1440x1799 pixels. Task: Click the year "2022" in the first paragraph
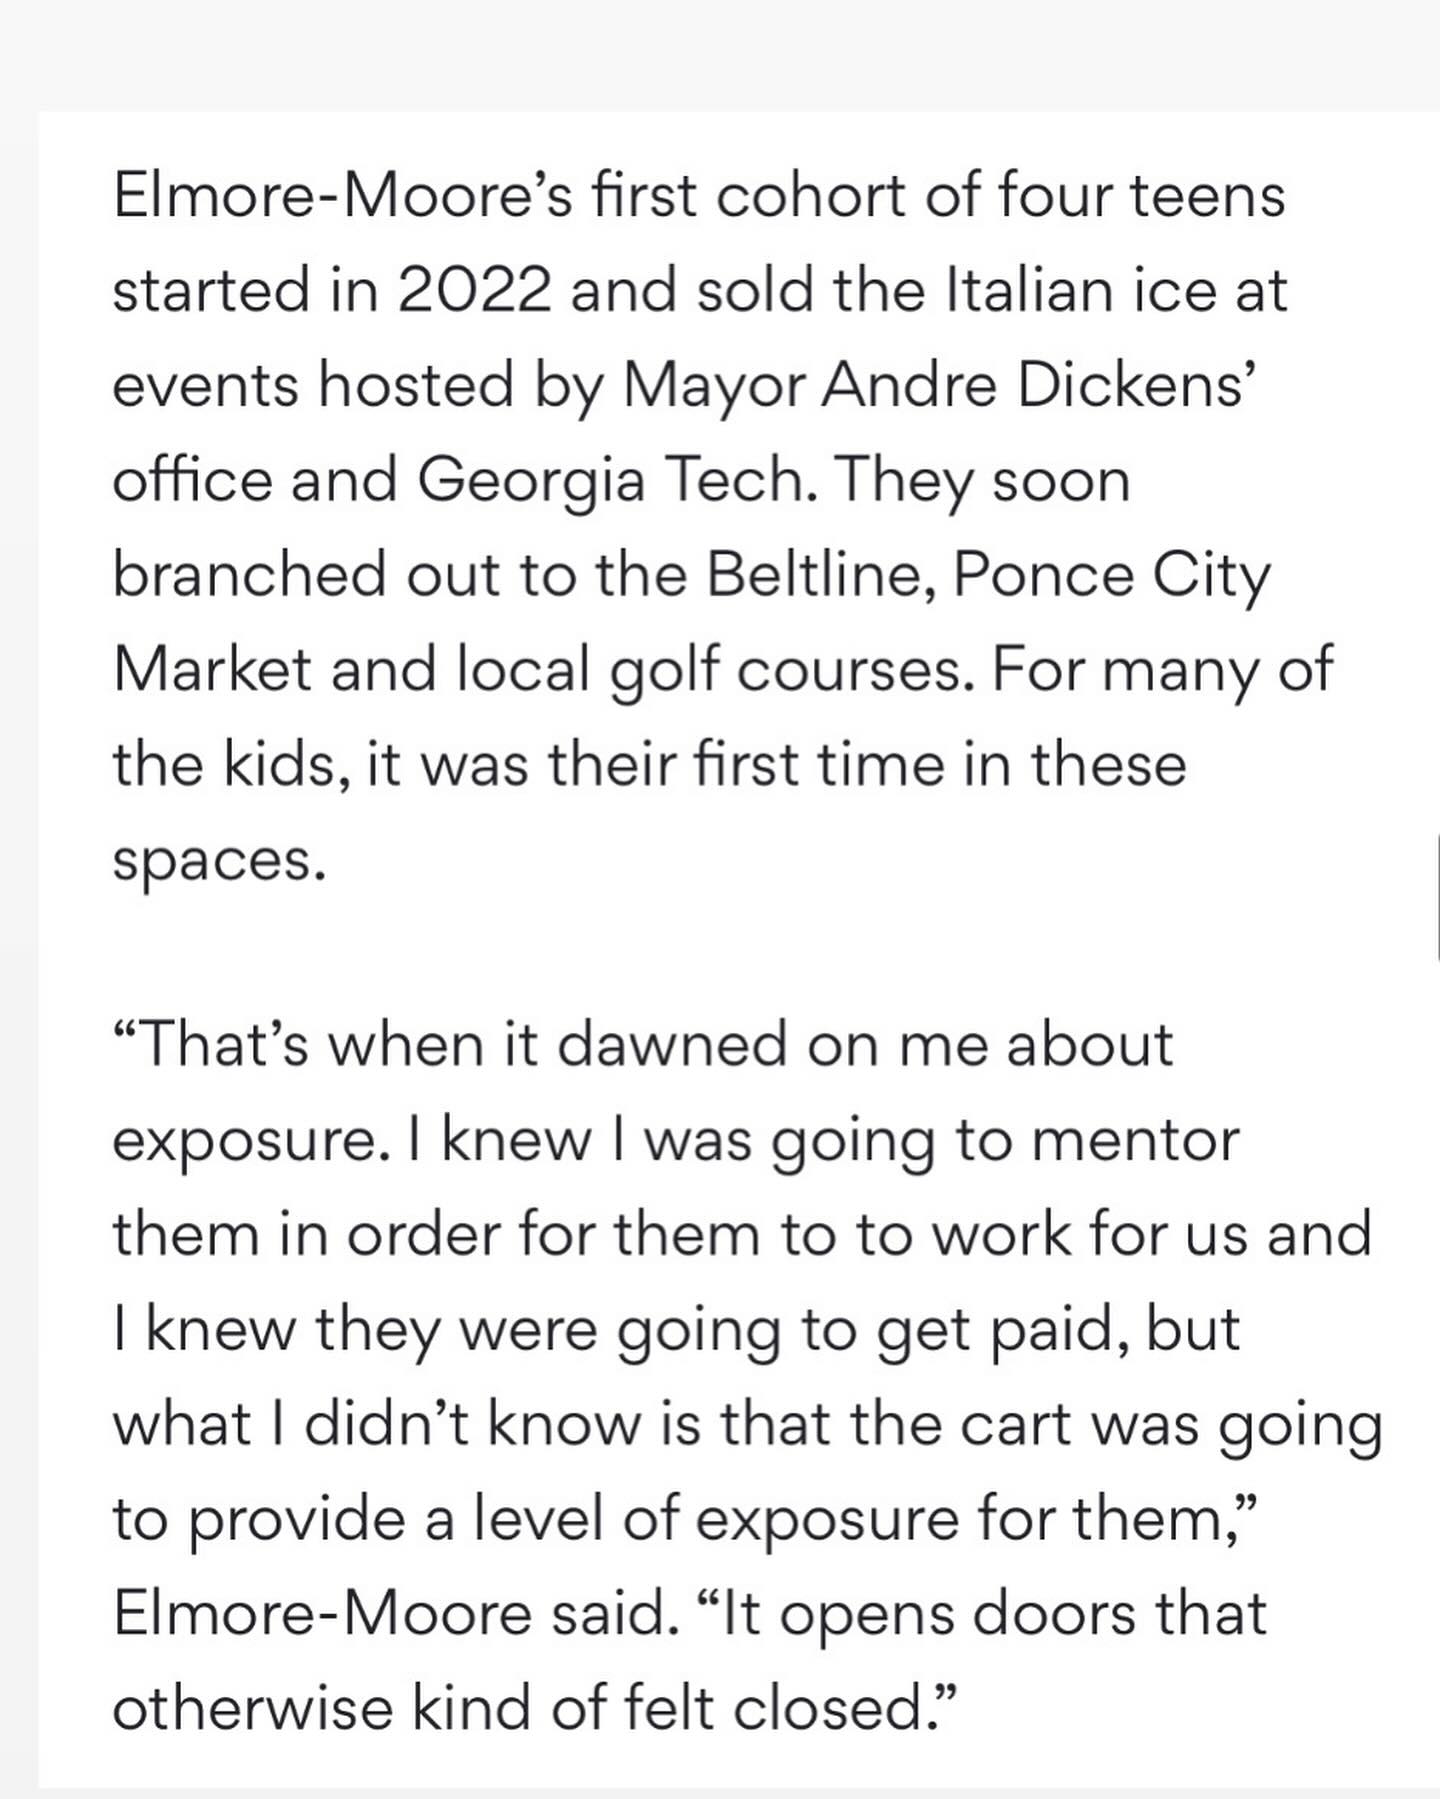tap(474, 291)
